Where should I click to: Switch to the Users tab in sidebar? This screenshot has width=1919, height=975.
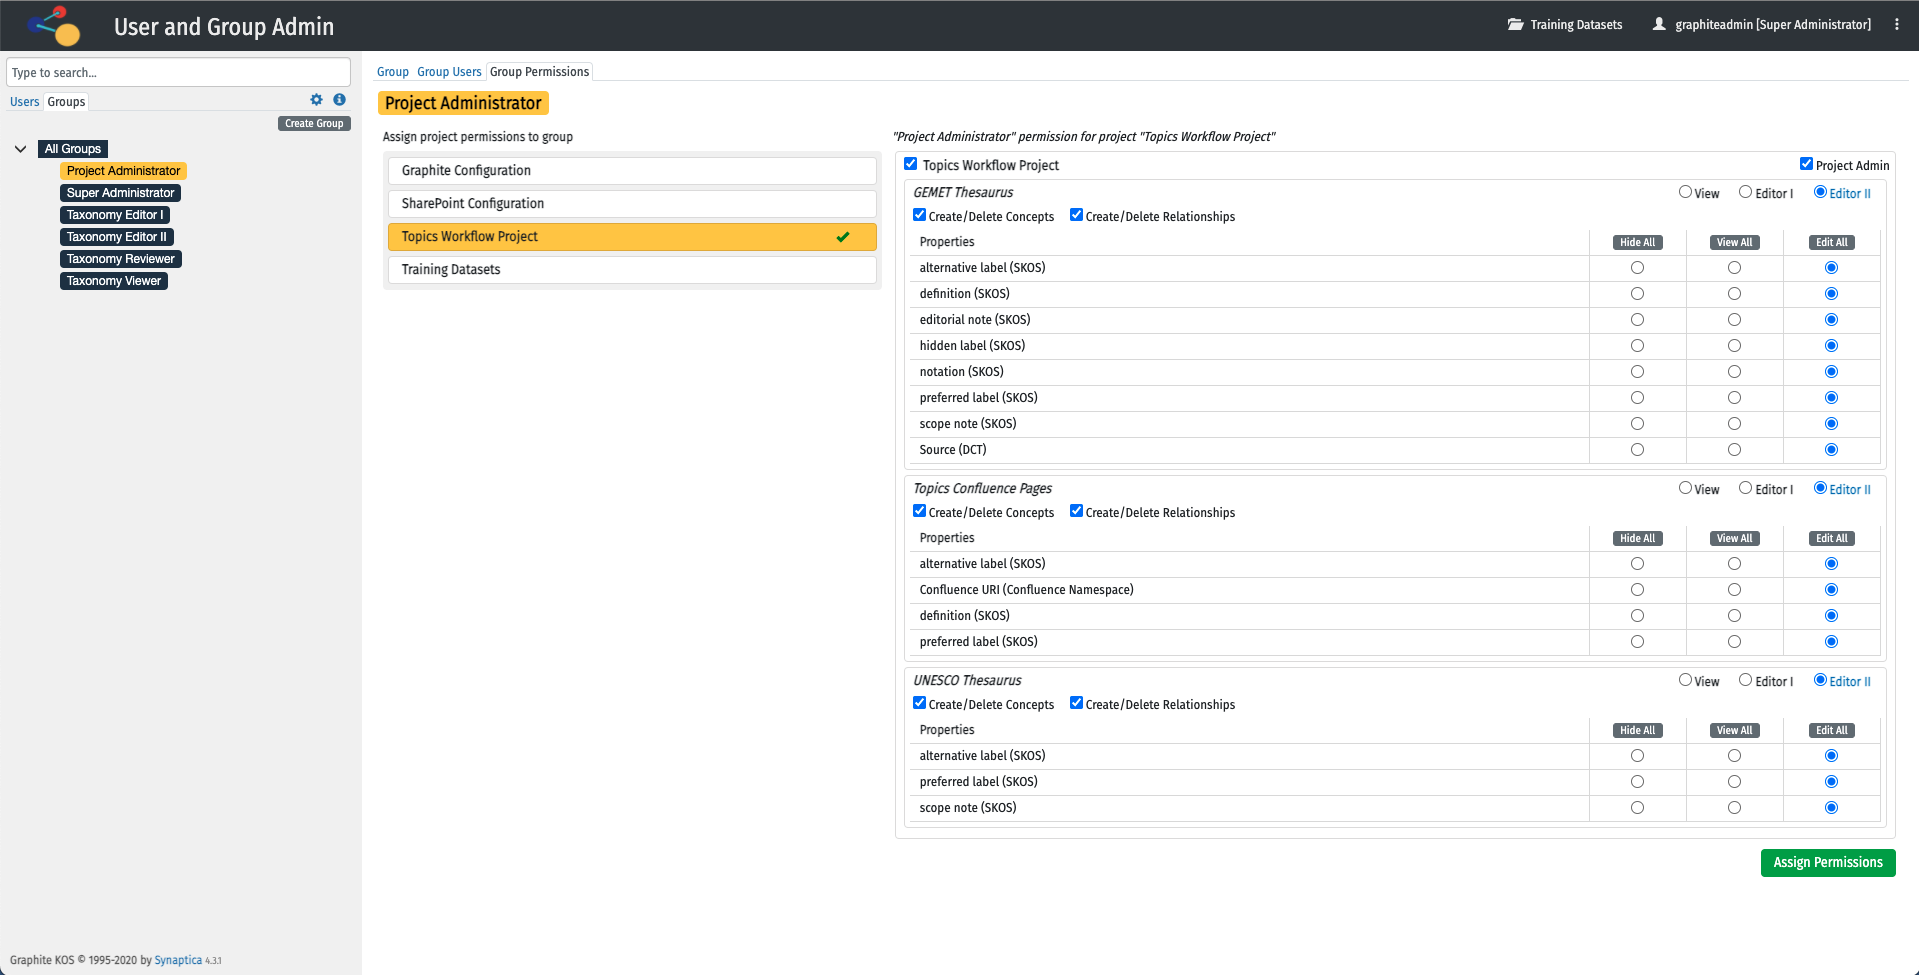click(24, 102)
